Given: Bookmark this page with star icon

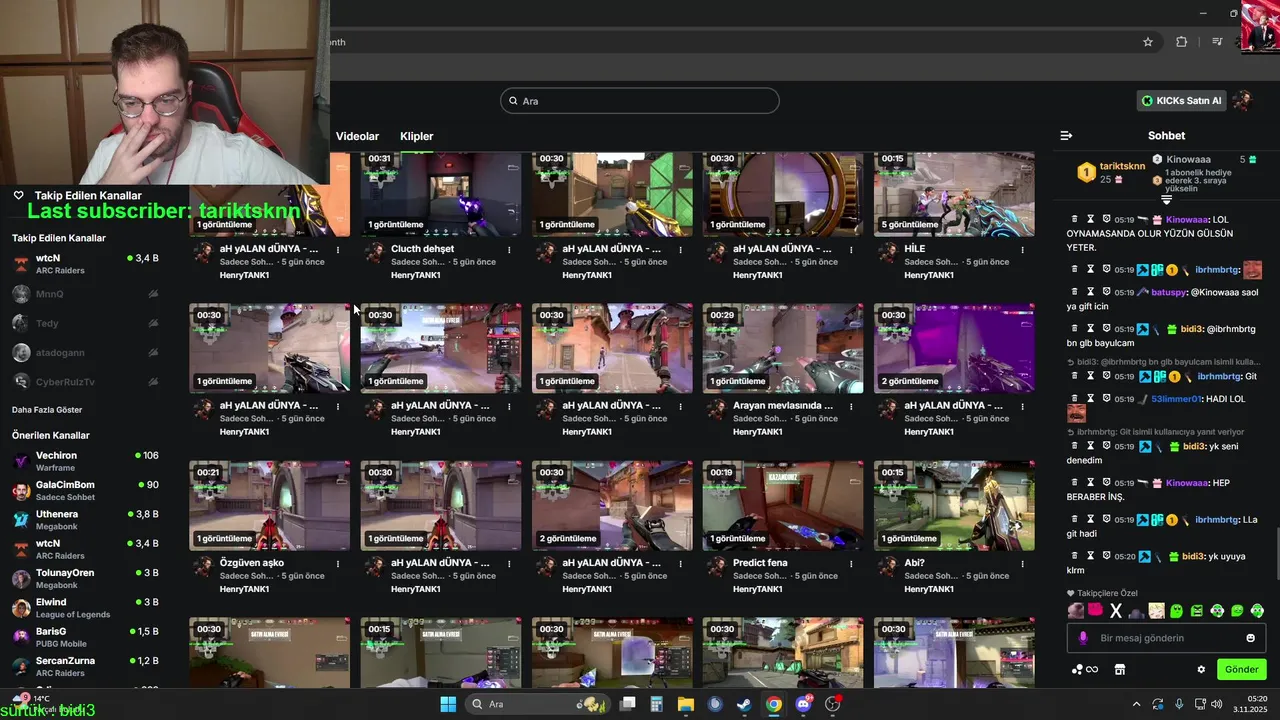Looking at the screenshot, I should click(x=1148, y=42).
